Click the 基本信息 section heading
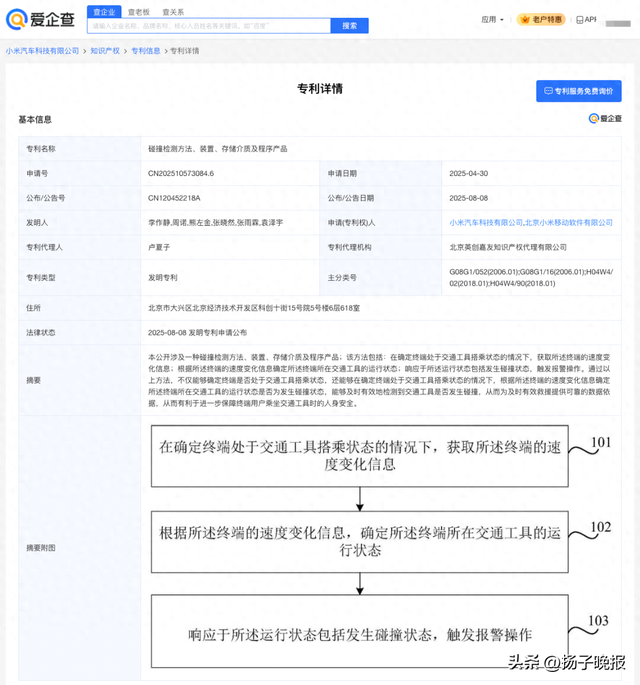The height and width of the screenshot is (685, 640). tap(35, 119)
